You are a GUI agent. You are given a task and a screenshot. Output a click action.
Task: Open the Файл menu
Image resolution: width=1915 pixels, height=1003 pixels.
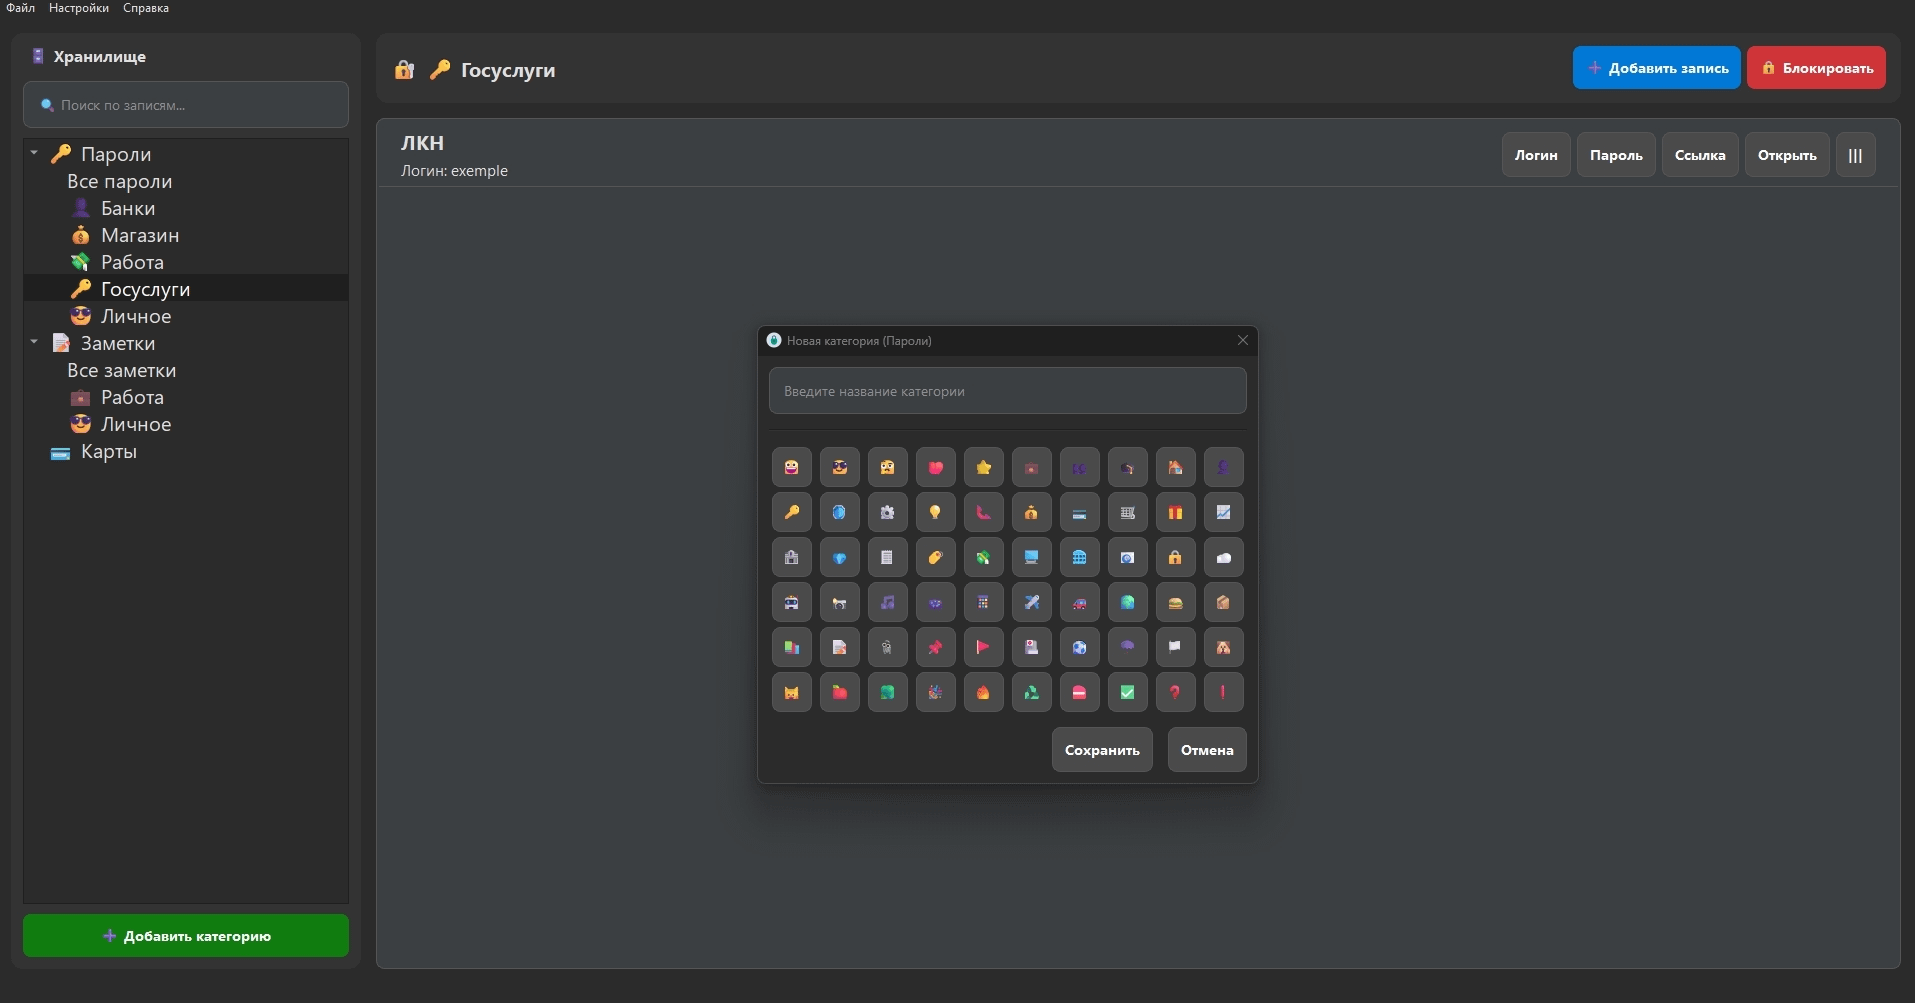(20, 8)
